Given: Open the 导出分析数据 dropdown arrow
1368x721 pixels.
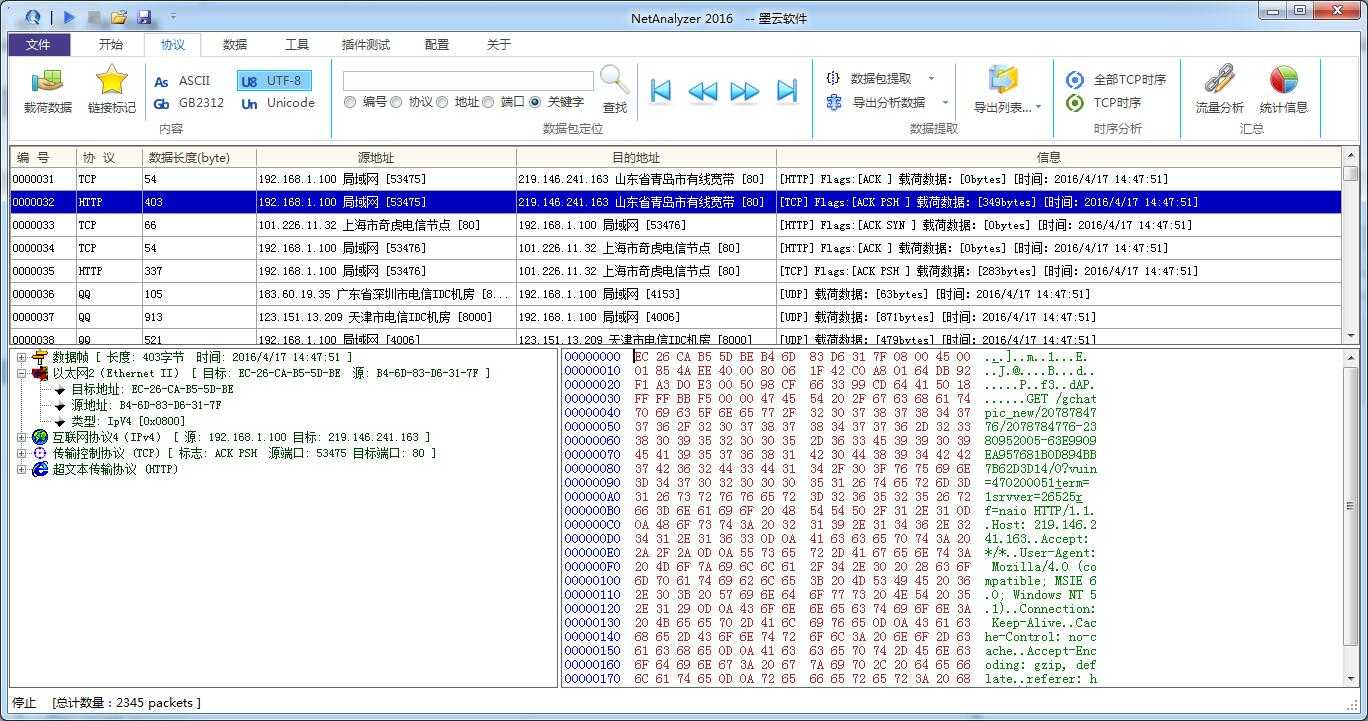Looking at the screenshot, I should pos(945,102).
